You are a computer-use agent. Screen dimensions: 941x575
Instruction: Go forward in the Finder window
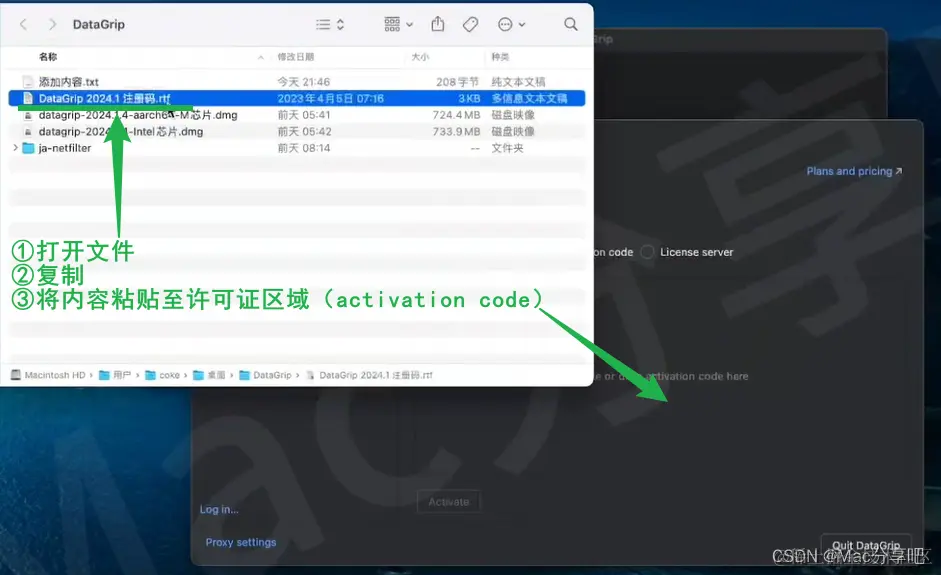52,24
